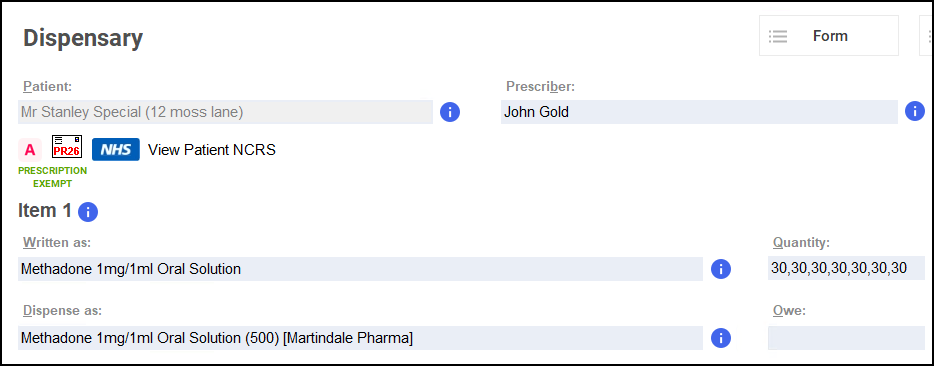This screenshot has width=934, height=366.
Task: Open the Form button
Action: [x=829, y=36]
